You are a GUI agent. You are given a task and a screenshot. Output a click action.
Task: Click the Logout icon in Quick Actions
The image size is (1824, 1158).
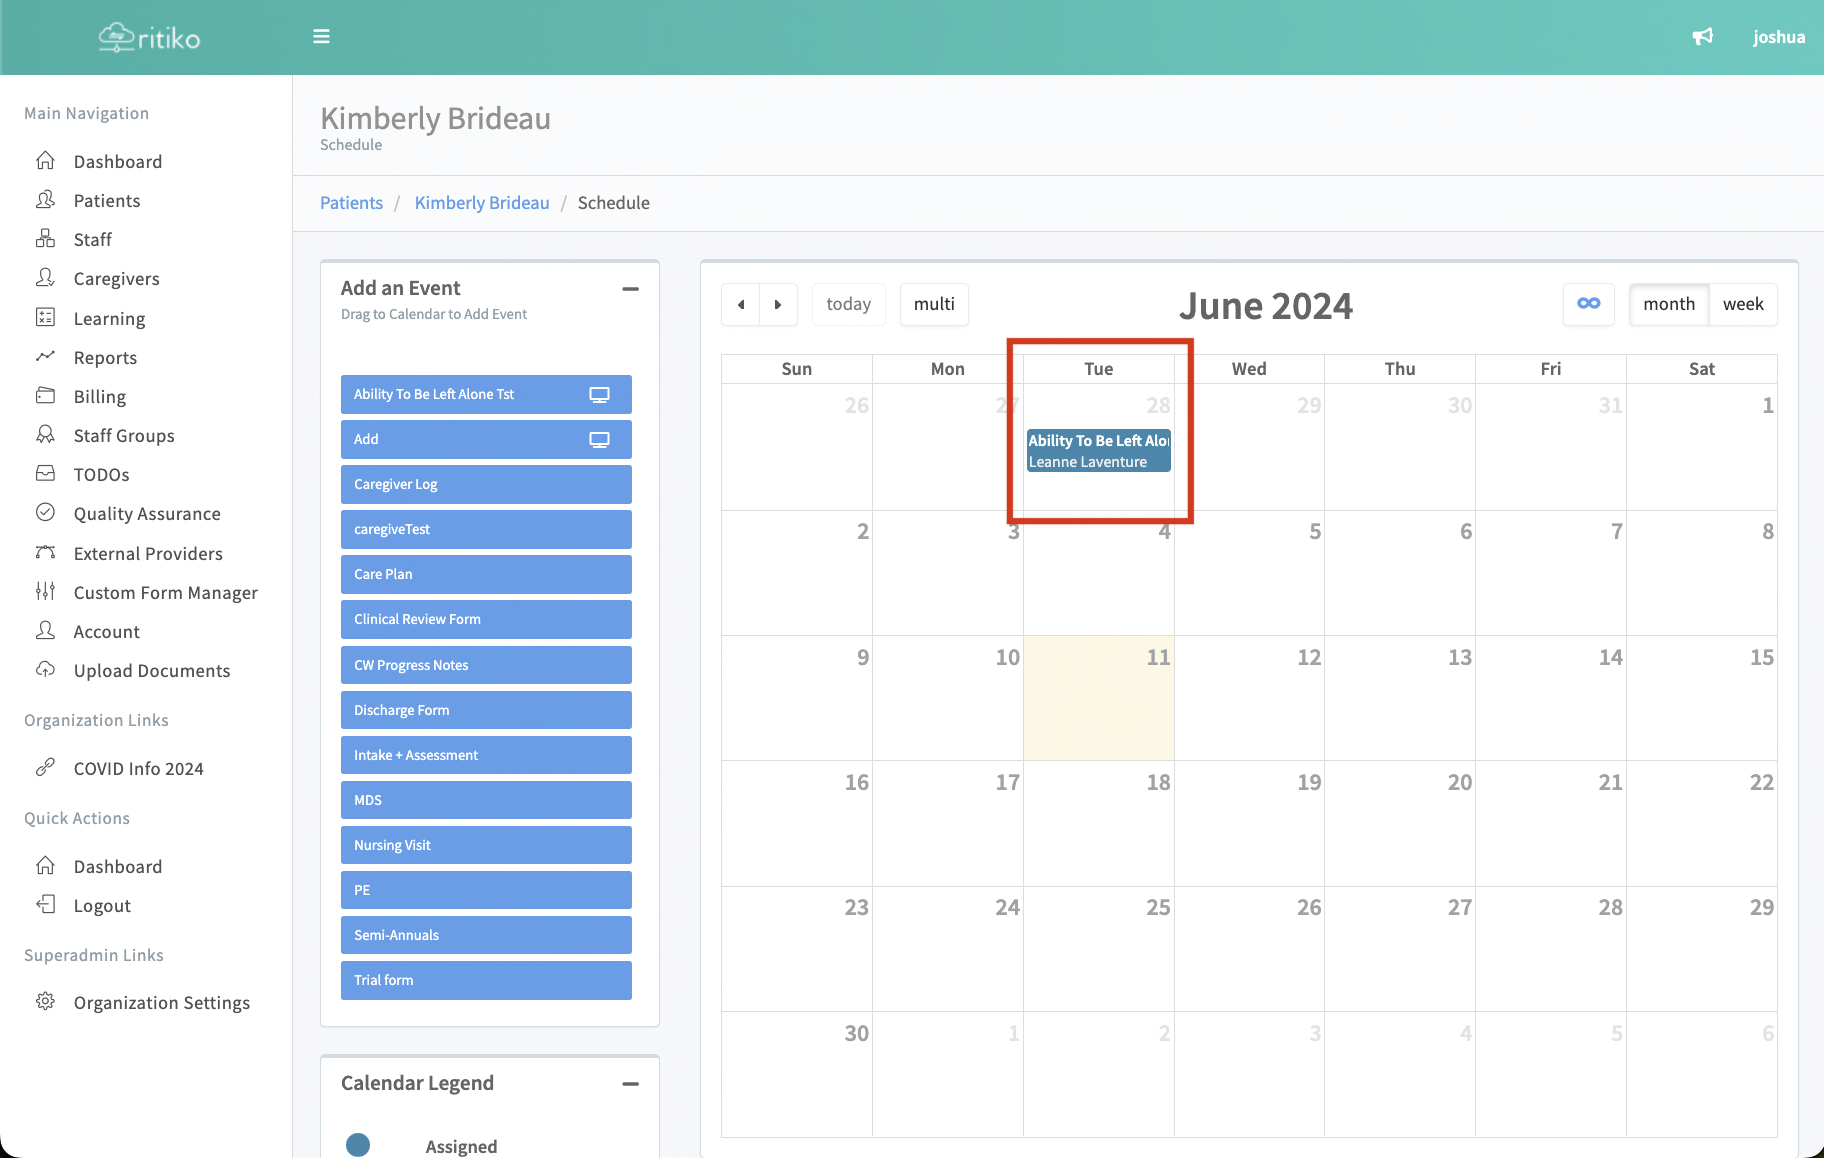coord(45,905)
